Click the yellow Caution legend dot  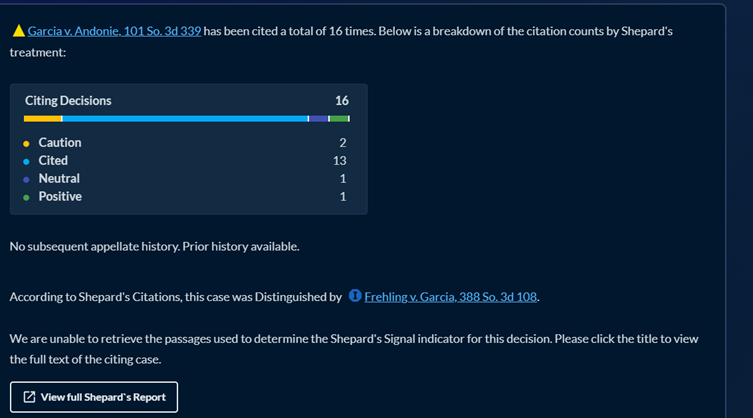click(26, 144)
